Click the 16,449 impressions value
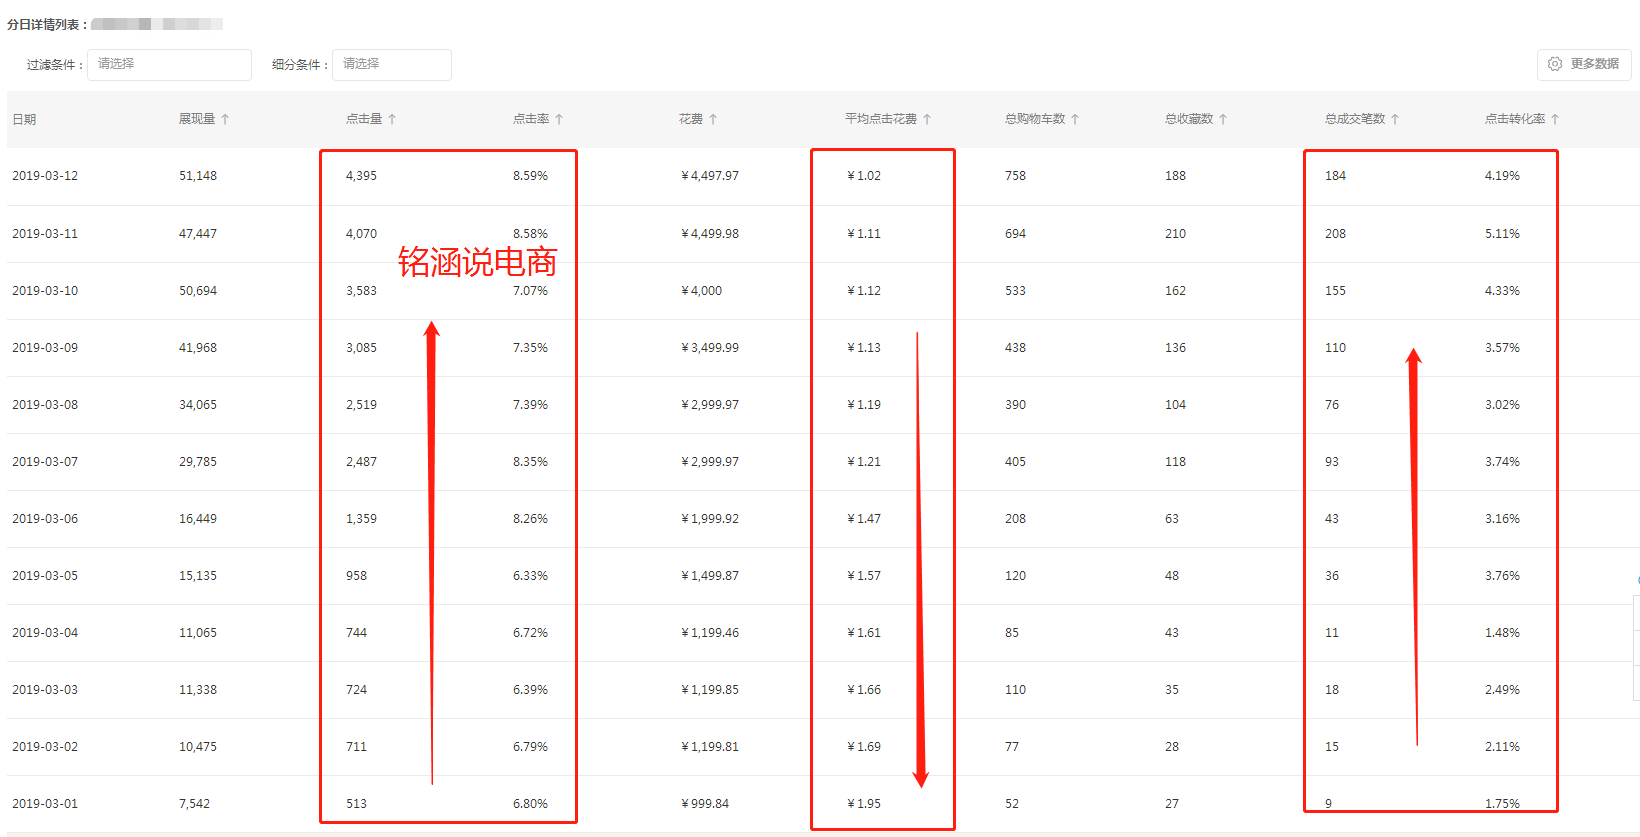Image resolution: width=1640 pixels, height=837 pixels. pos(198,519)
